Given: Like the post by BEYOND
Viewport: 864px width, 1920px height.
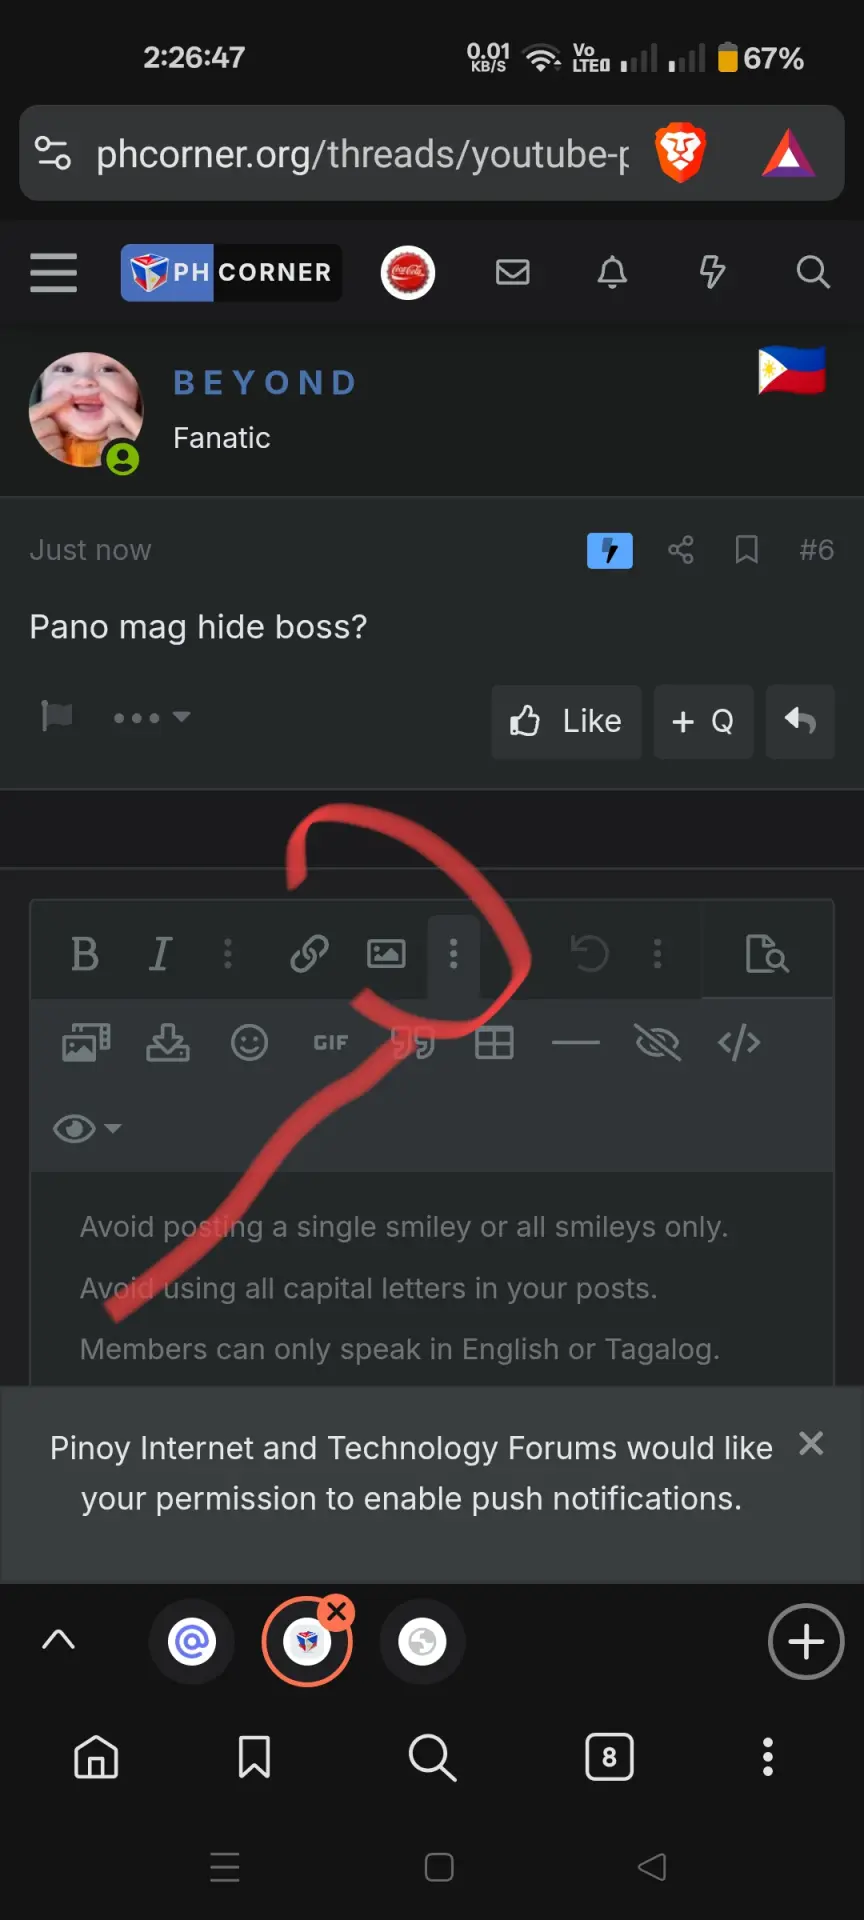Looking at the screenshot, I should coord(566,721).
